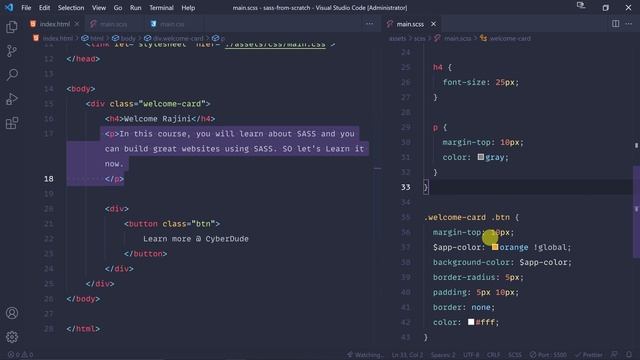Click body element in the breadcrumb
This screenshot has width=640, height=360.
[128, 38]
